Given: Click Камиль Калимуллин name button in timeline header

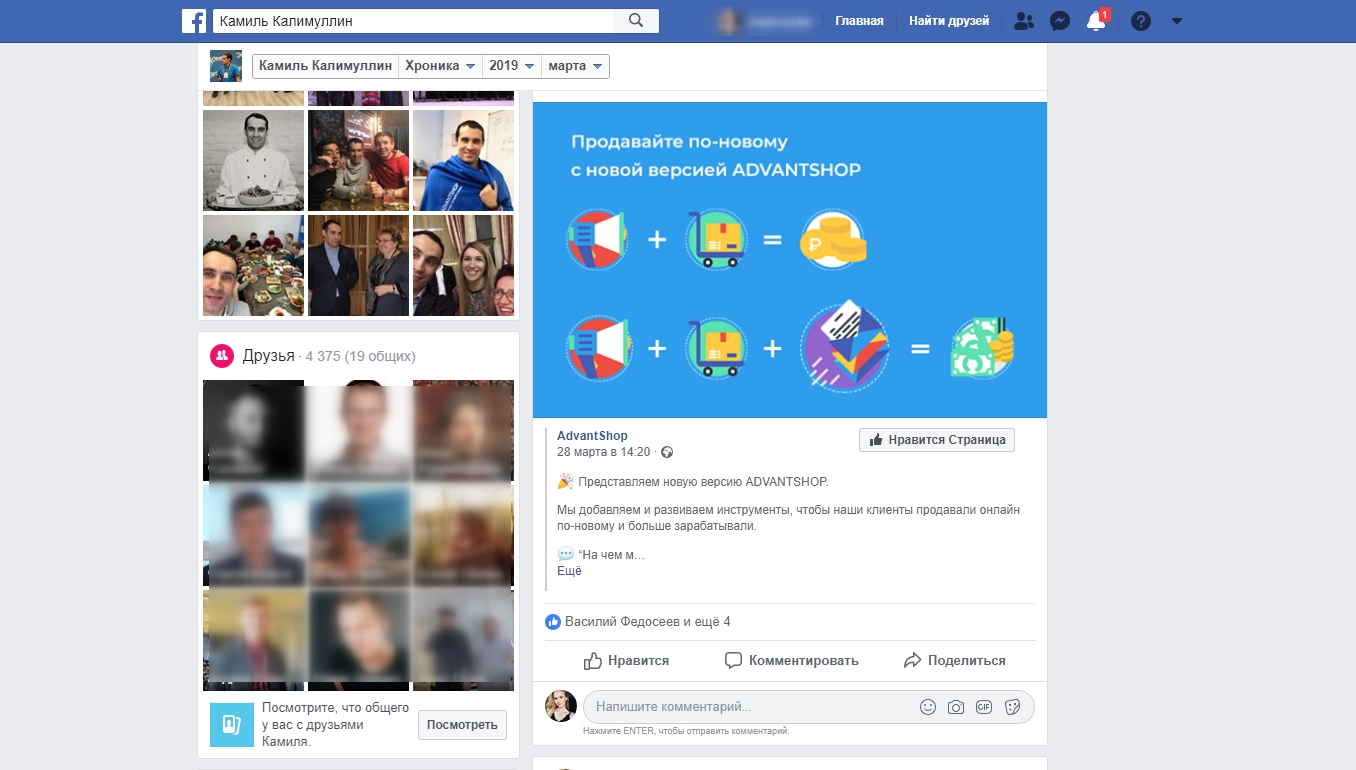Looking at the screenshot, I should (x=325, y=66).
